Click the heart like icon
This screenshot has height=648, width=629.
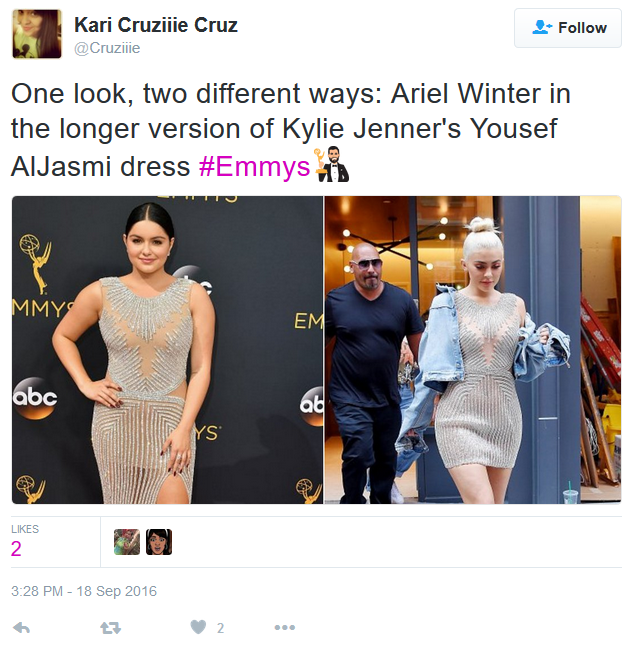pyautogui.click(x=198, y=627)
